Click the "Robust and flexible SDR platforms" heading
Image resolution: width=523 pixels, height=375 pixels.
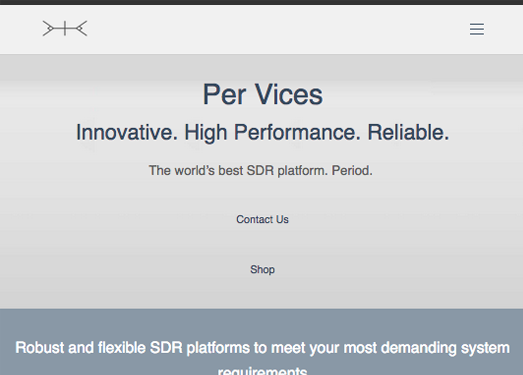tap(132, 348)
